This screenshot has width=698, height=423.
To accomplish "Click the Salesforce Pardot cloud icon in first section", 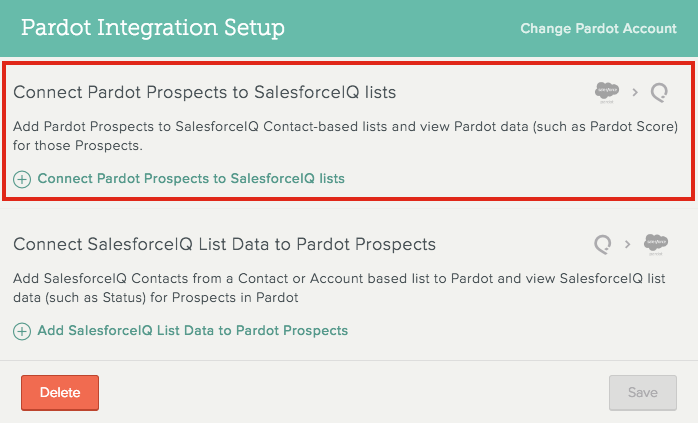I will (607, 93).
